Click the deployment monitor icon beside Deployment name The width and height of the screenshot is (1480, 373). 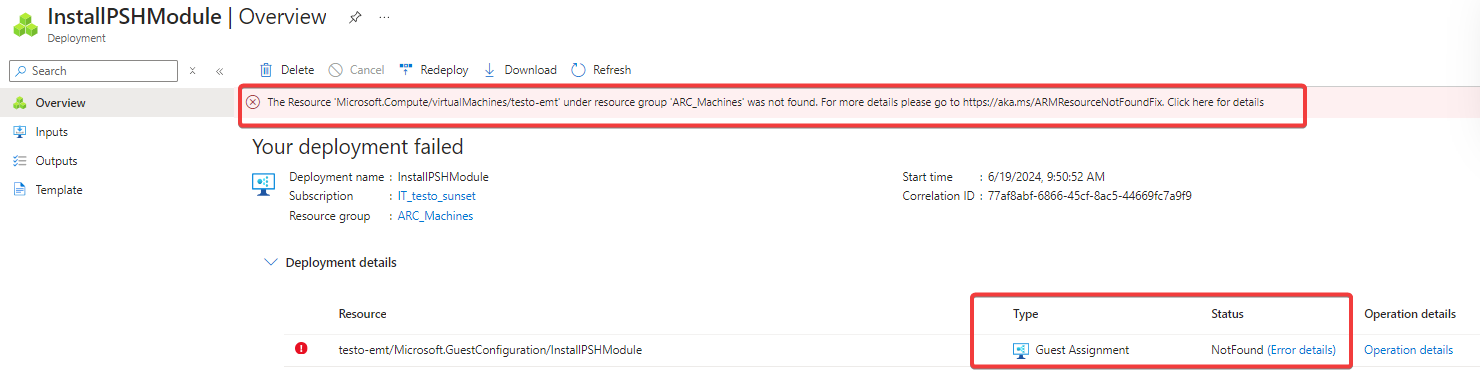pyautogui.click(x=264, y=184)
